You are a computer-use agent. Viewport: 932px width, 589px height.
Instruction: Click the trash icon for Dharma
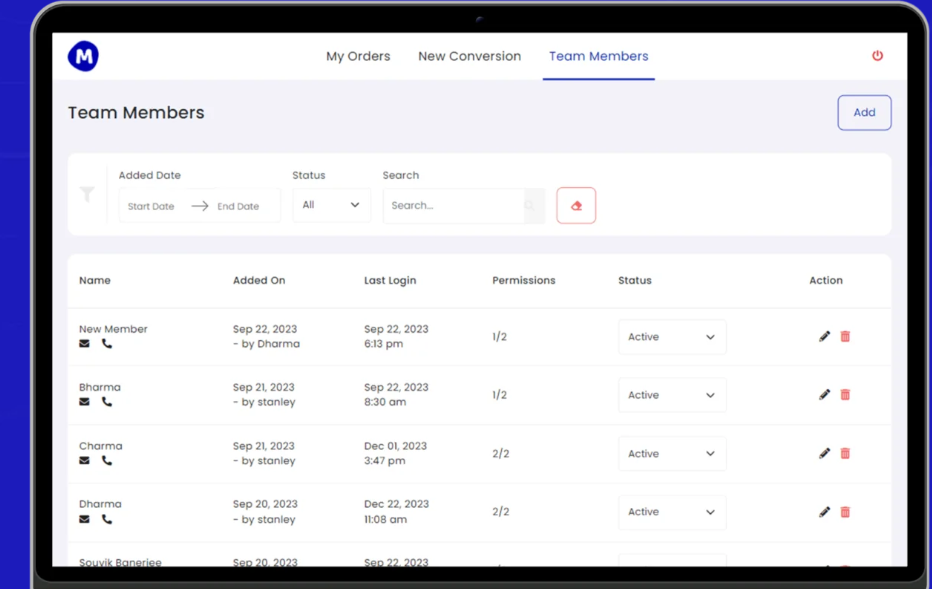(x=845, y=512)
